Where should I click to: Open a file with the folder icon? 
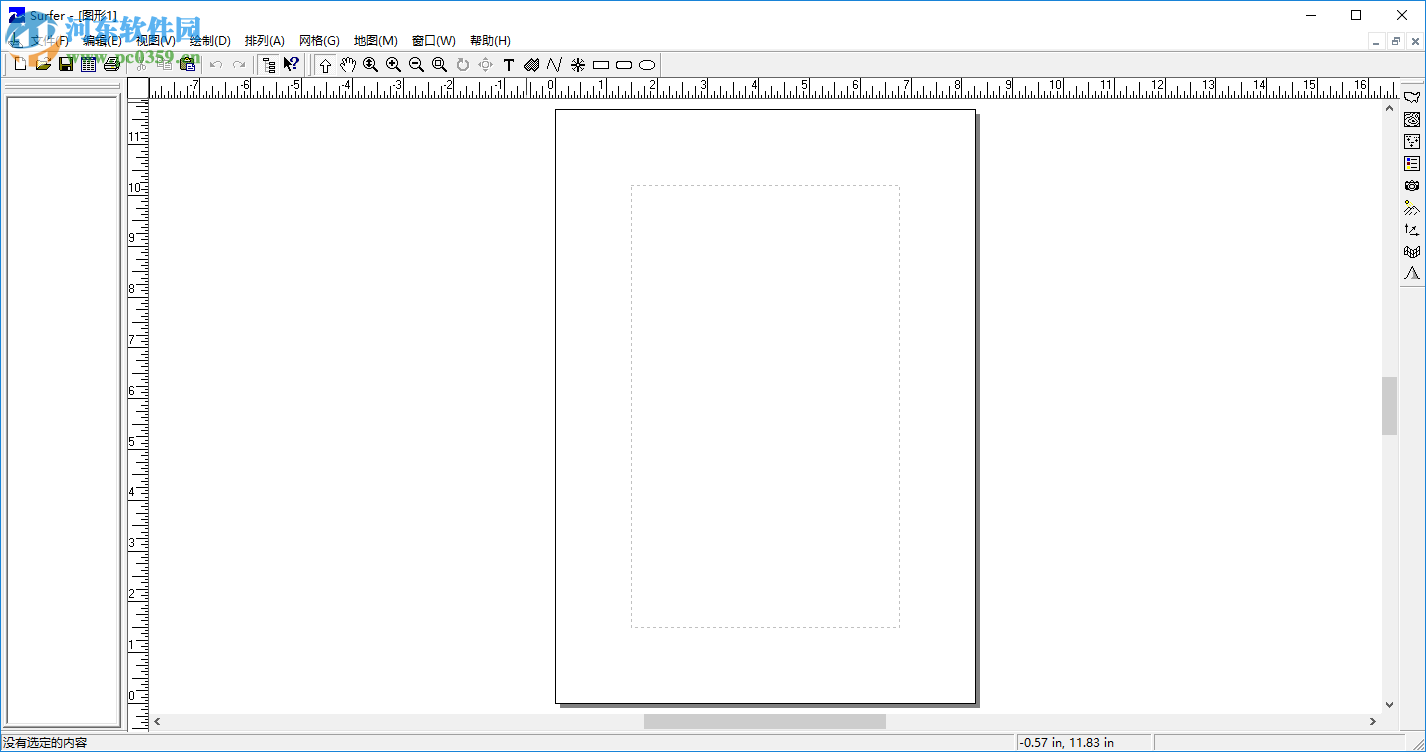coord(43,65)
